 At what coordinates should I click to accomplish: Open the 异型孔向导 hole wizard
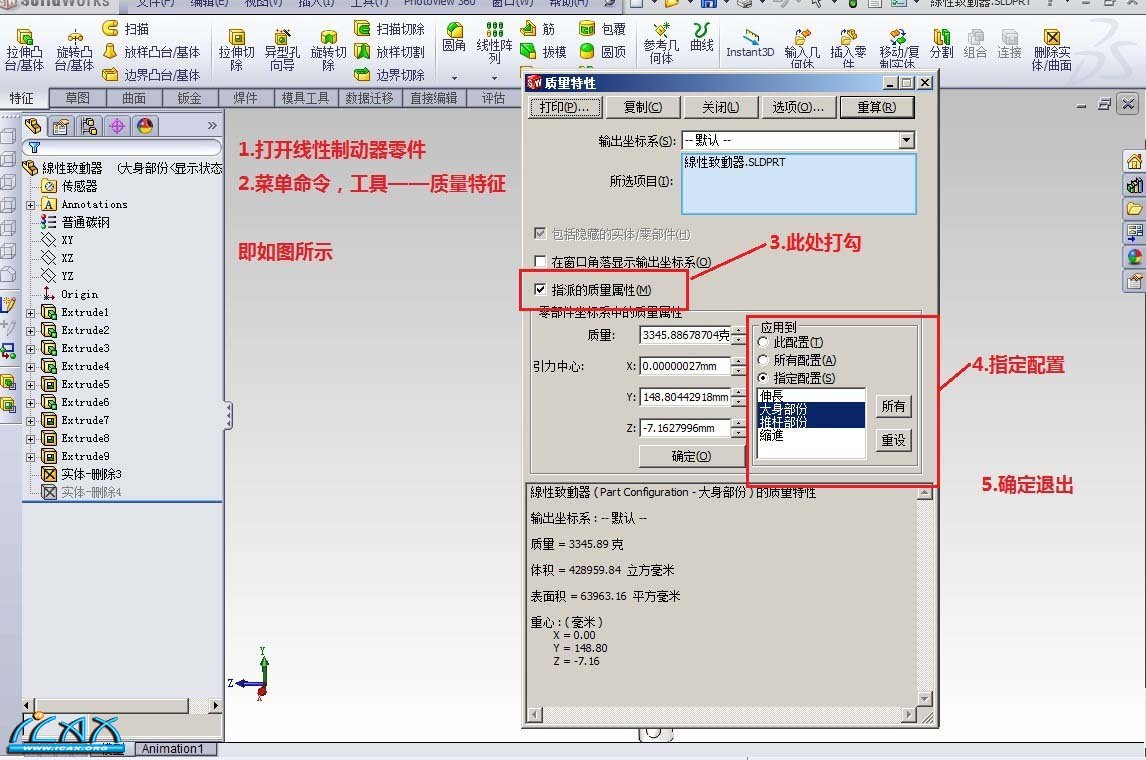tap(281, 50)
